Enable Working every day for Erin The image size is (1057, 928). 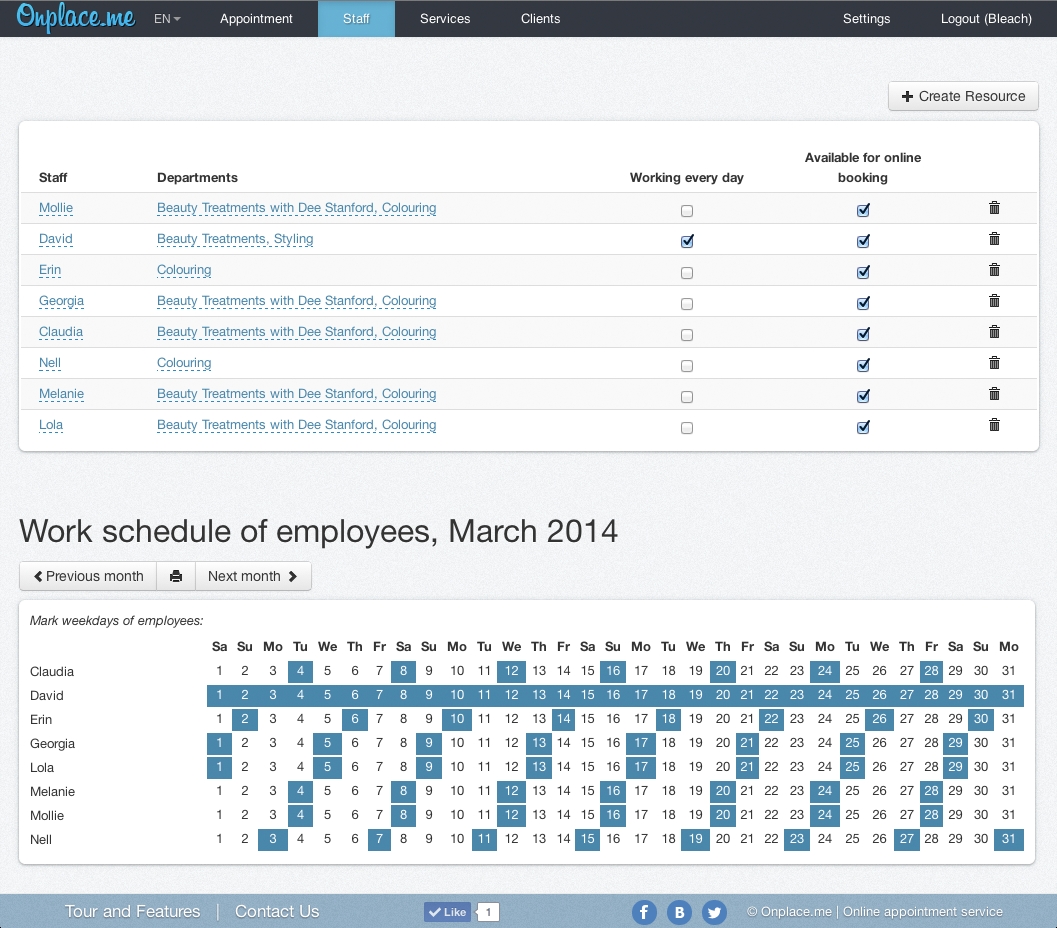(687, 273)
